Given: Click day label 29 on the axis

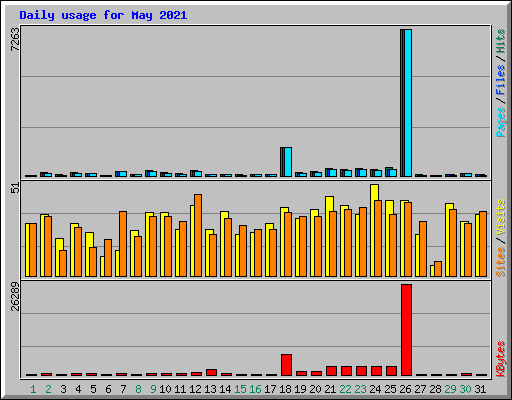Looking at the screenshot, I should click(450, 389).
